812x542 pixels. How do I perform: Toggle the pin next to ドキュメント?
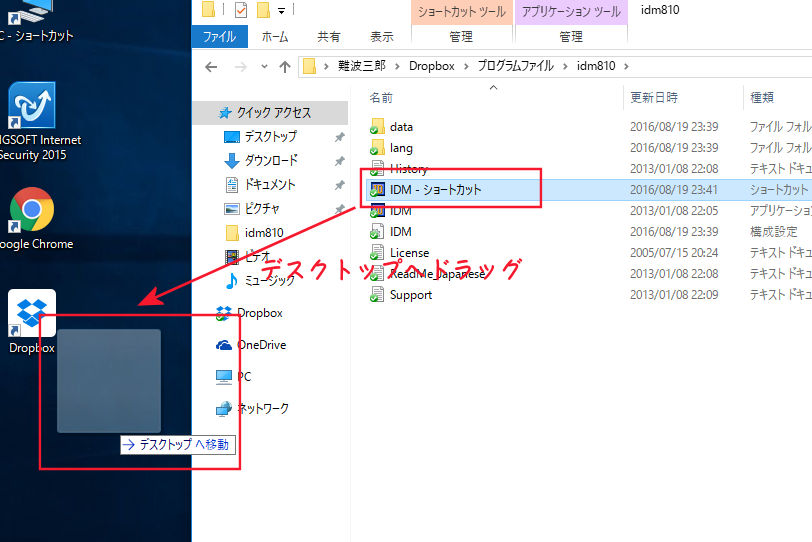[x=340, y=185]
